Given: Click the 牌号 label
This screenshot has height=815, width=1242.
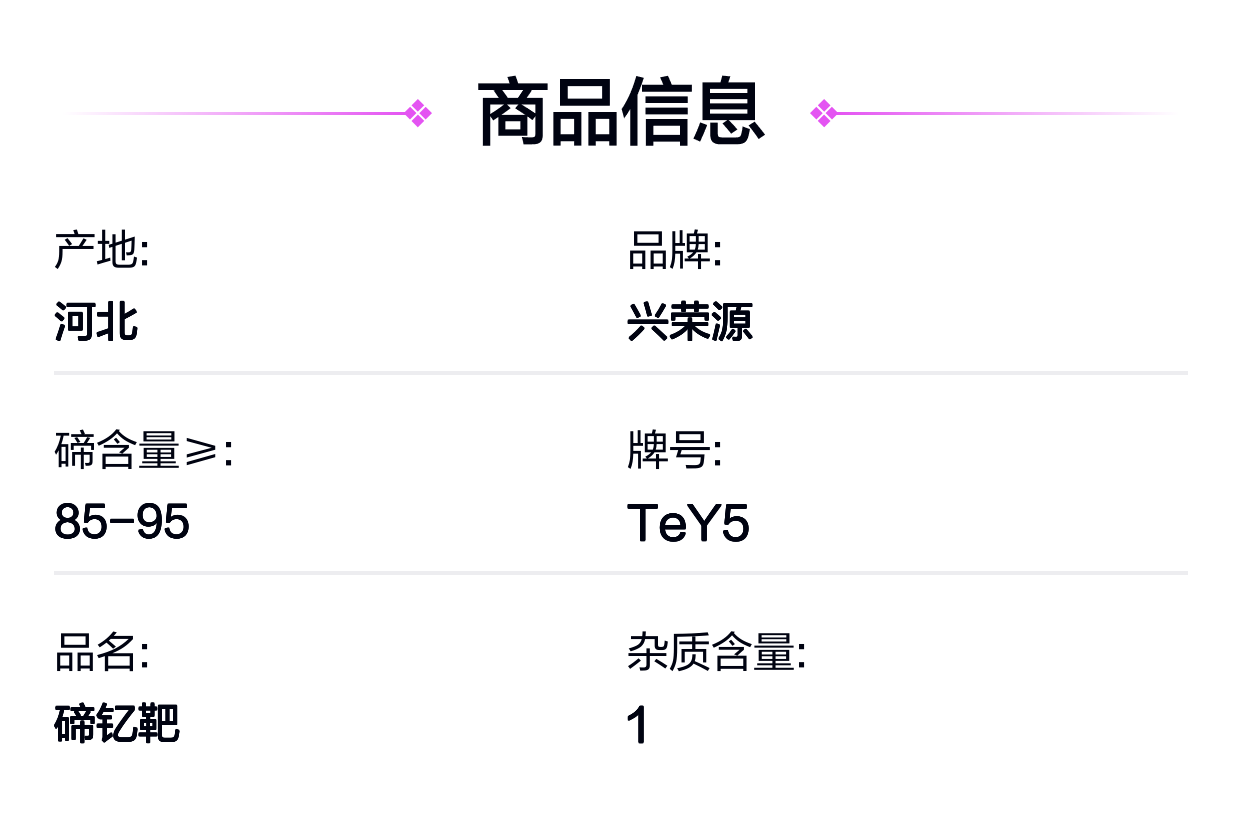Looking at the screenshot, I should pyautogui.click(x=674, y=452).
